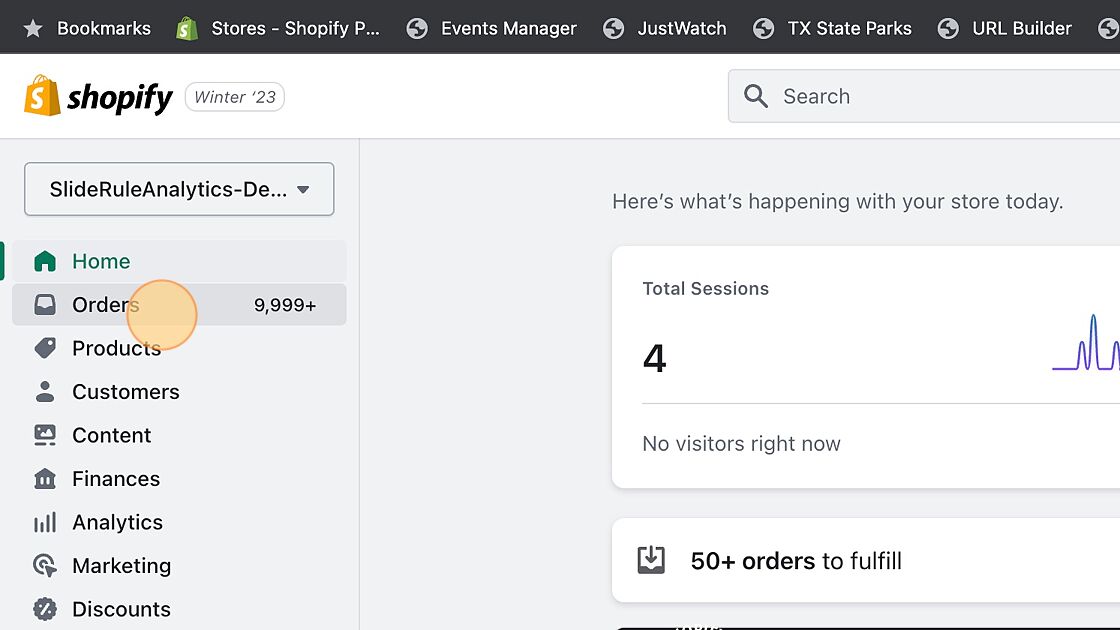Select the Winter '23 edition badge
1120x630 pixels.
235,97
